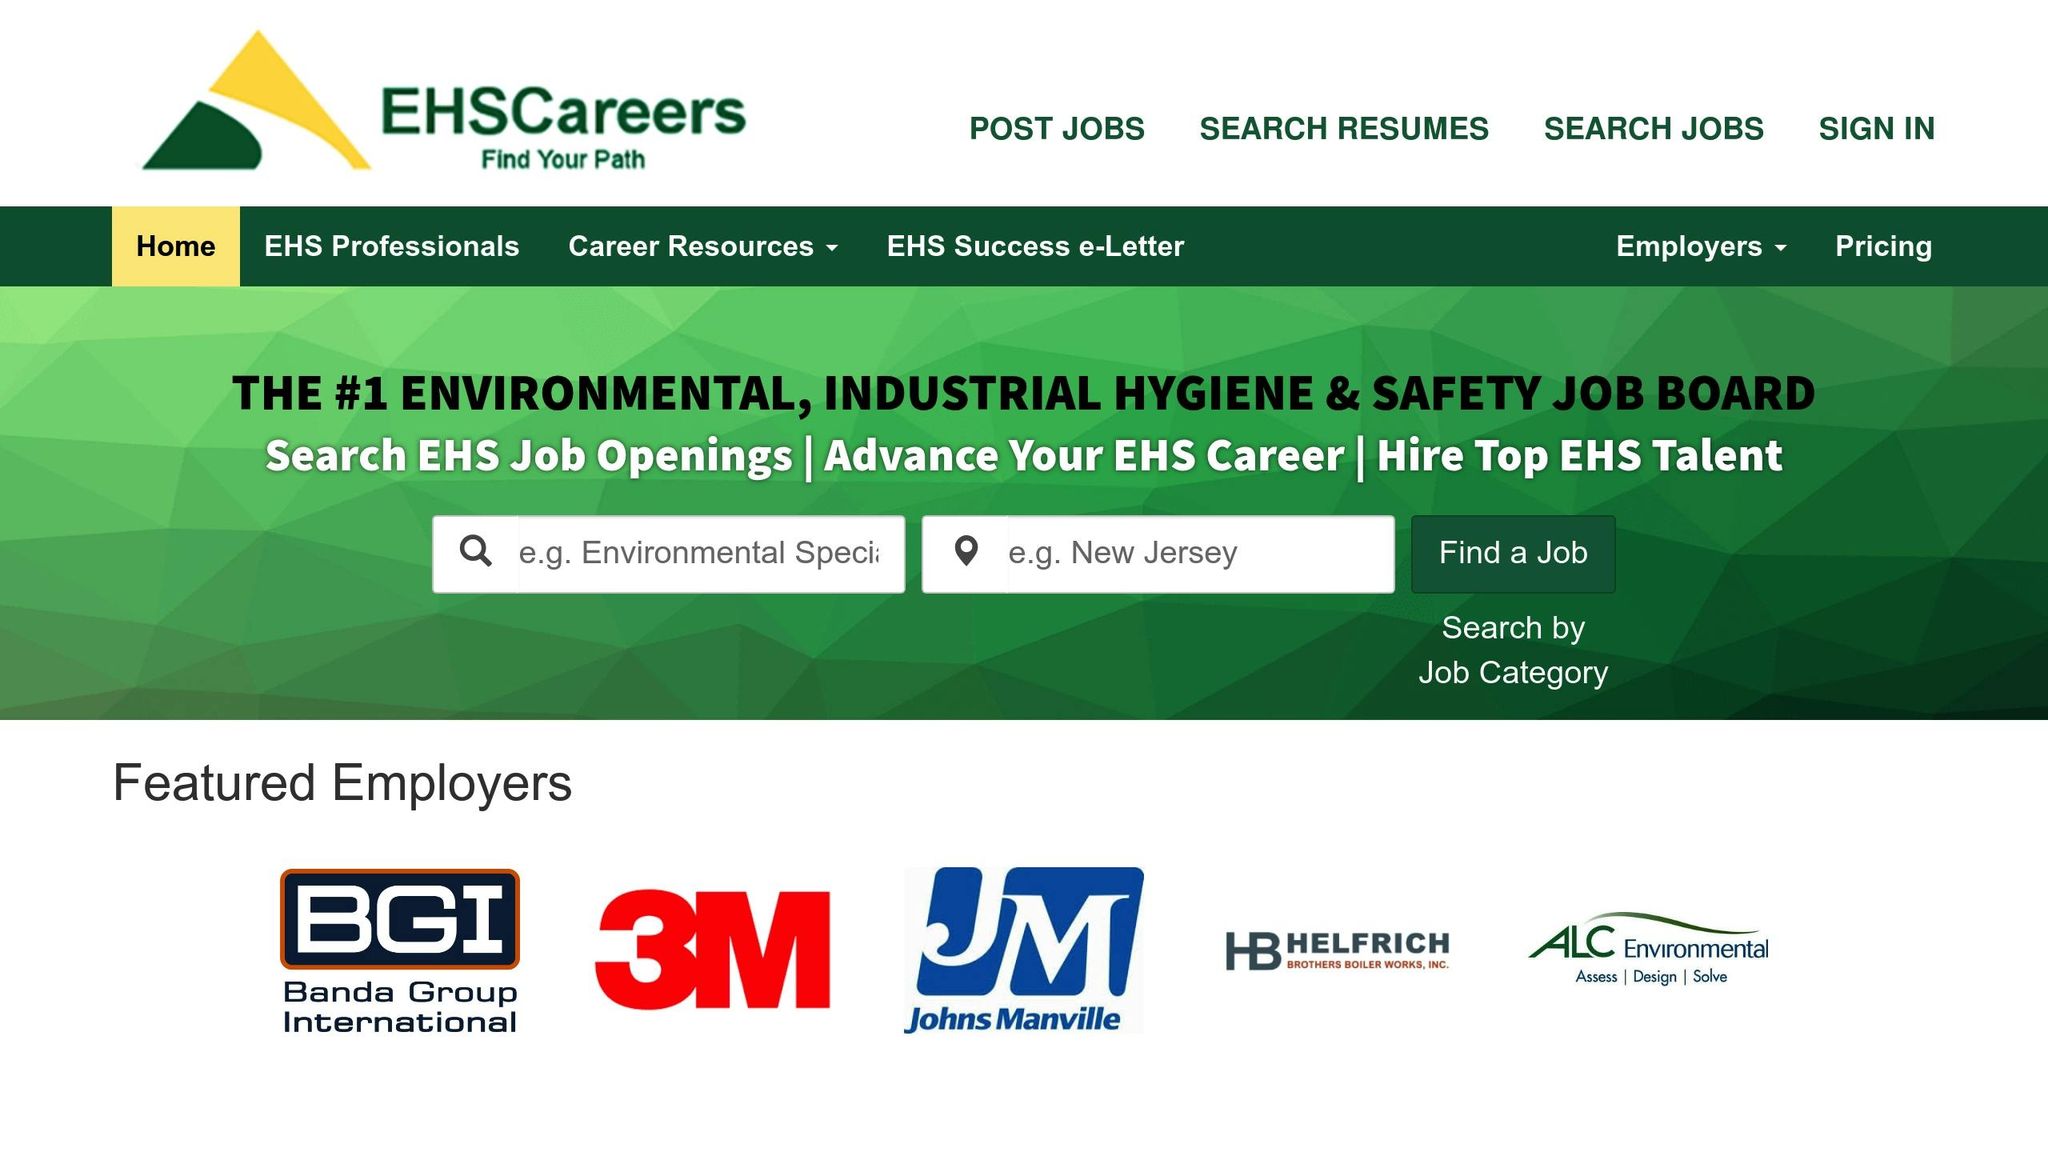Expand Search by Job Category
The width and height of the screenshot is (2048, 1152).
1513,649
